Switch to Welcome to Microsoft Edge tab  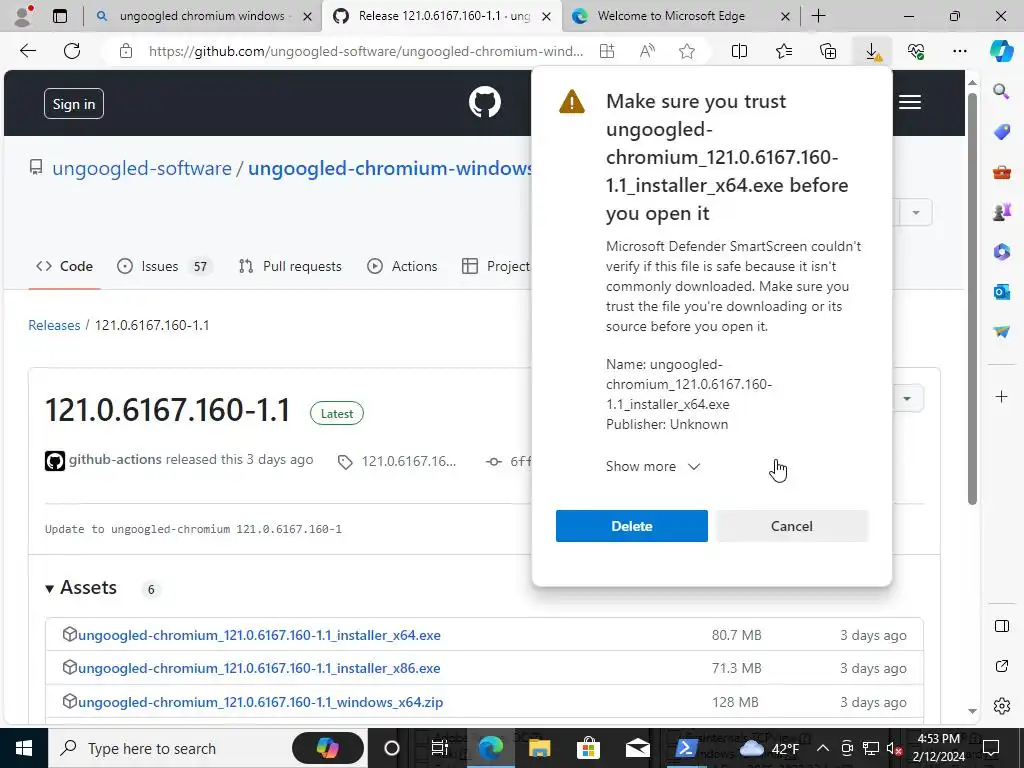[671, 16]
